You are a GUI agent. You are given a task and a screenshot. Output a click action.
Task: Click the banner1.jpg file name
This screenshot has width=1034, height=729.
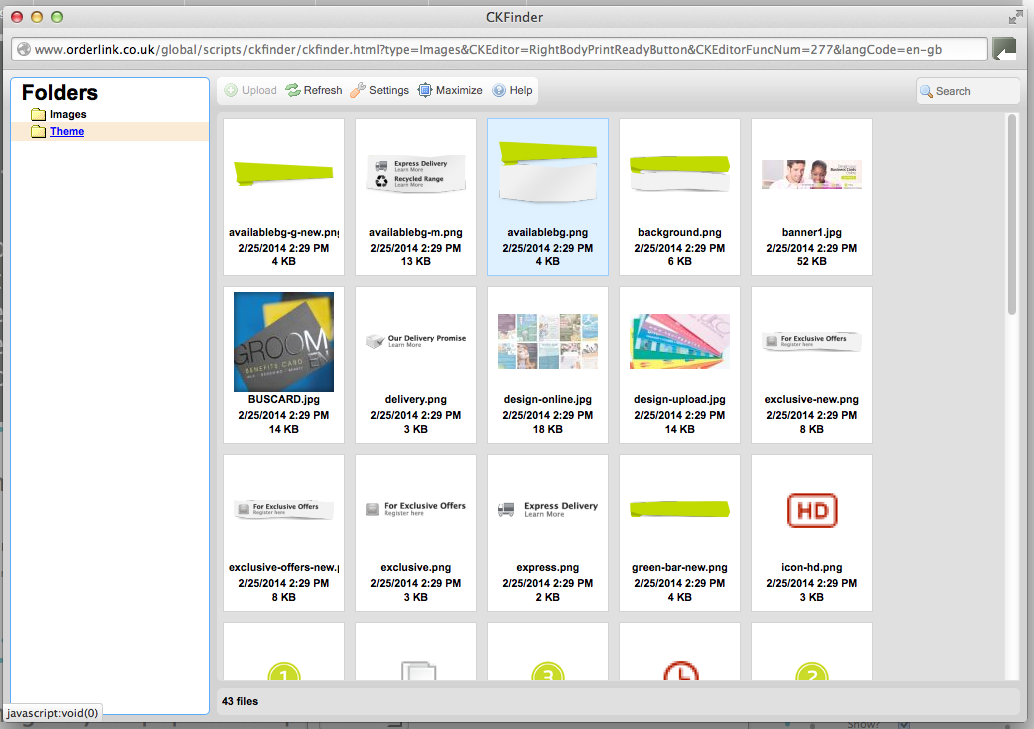pos(812,232)
